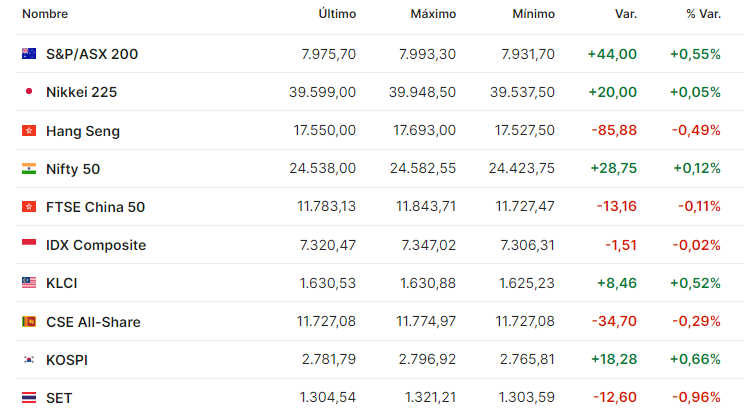The width and height of the screenshot is (744, 416).
Task: Click the Indonesia flag beside IDX Composite
Action: [29, 244]
